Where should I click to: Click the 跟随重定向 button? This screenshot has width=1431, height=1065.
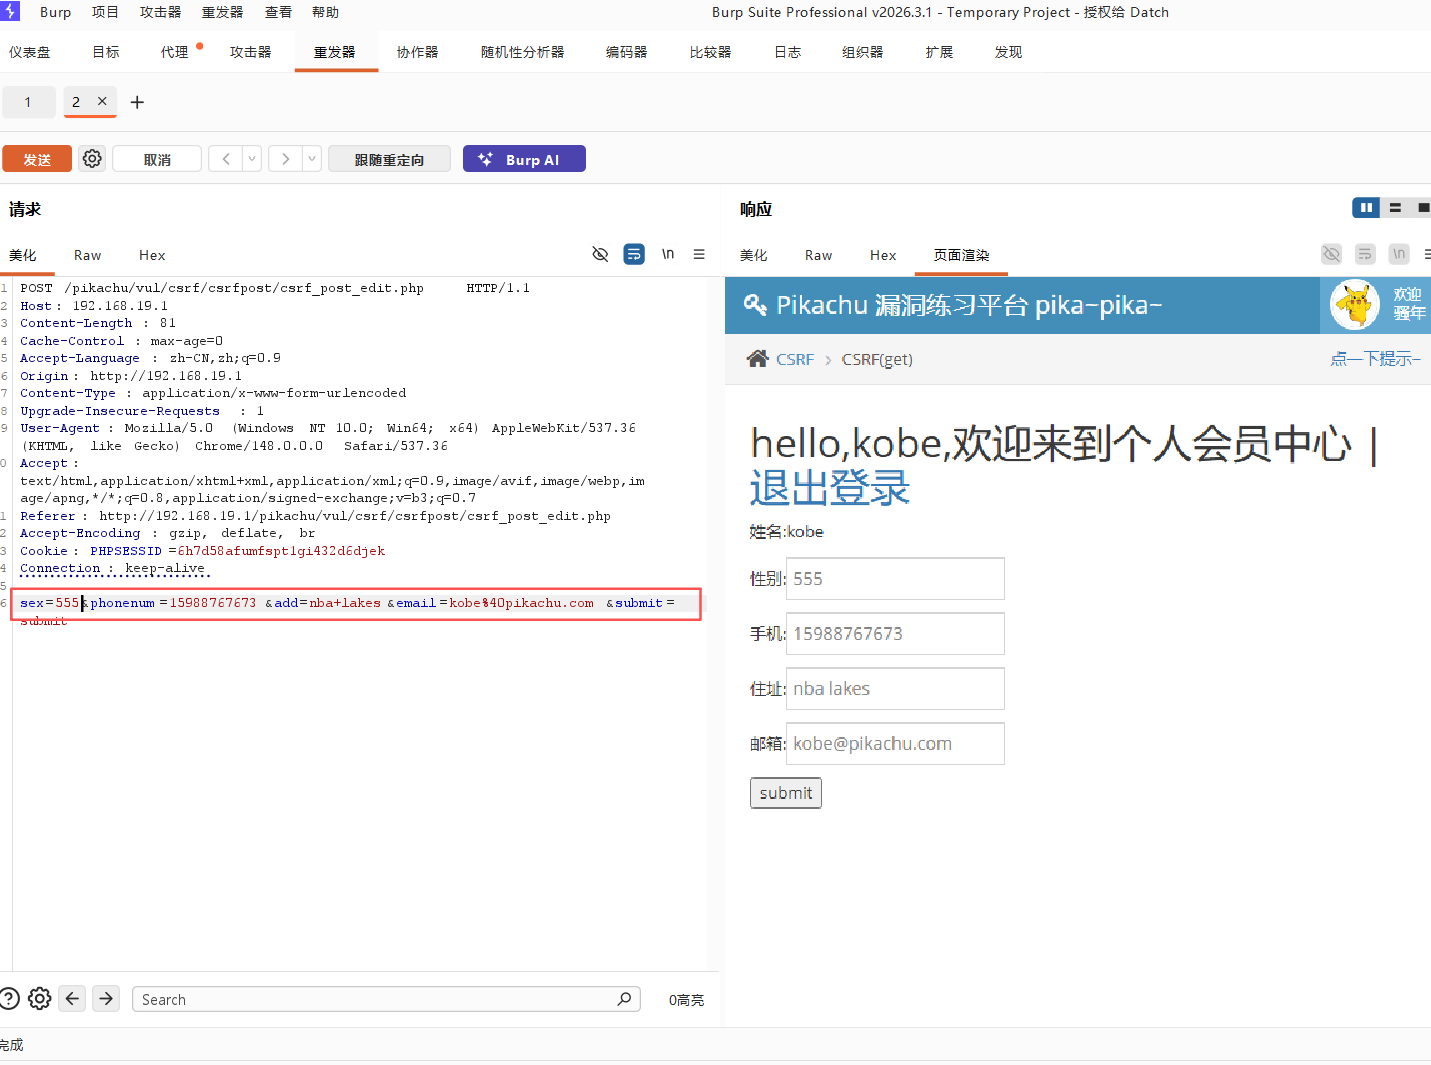point(389,159)
